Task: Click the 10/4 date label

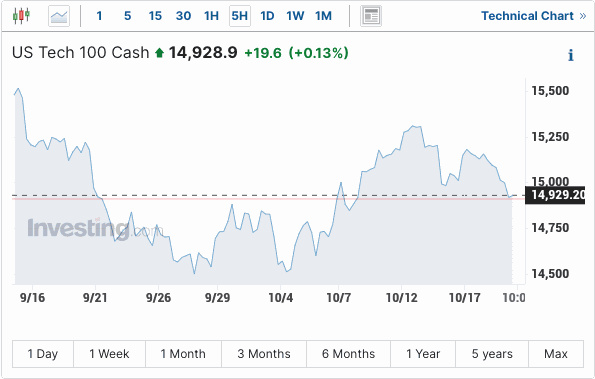Action: (x=280, y=297)
